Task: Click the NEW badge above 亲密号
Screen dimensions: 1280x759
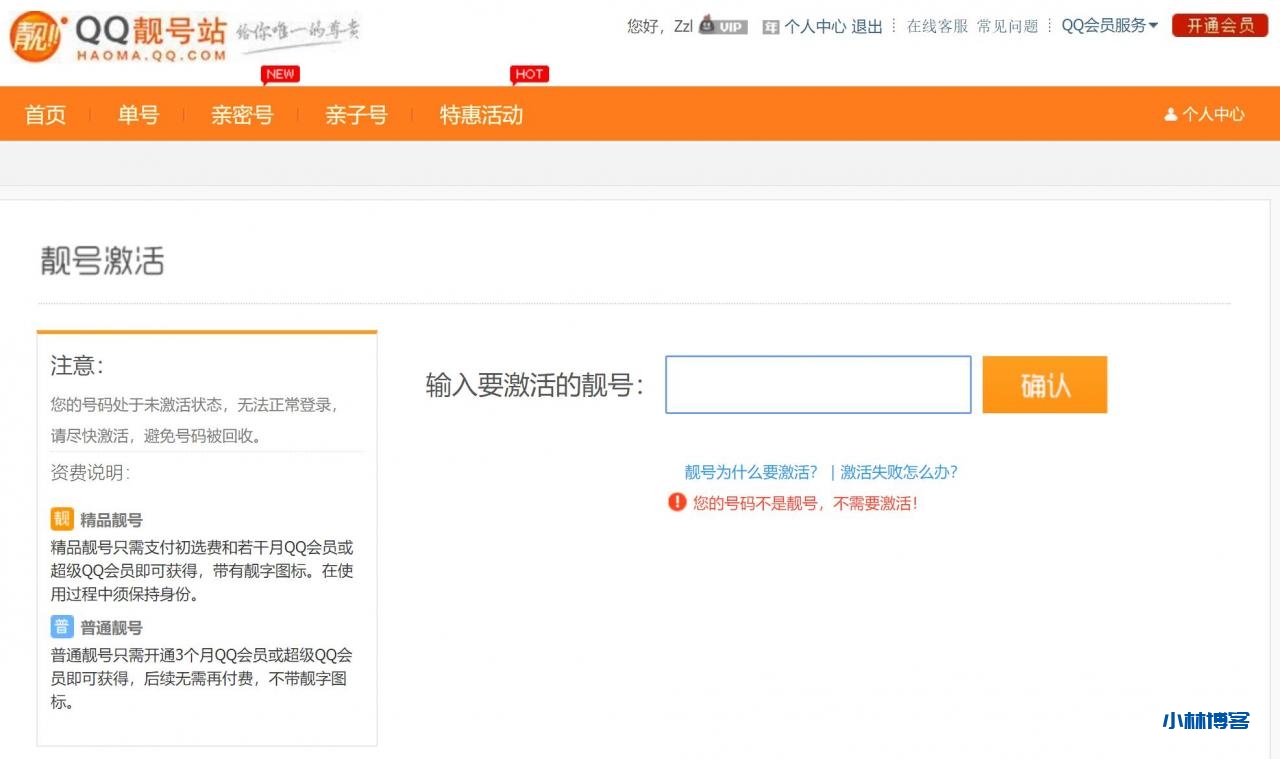Action: 280,74
